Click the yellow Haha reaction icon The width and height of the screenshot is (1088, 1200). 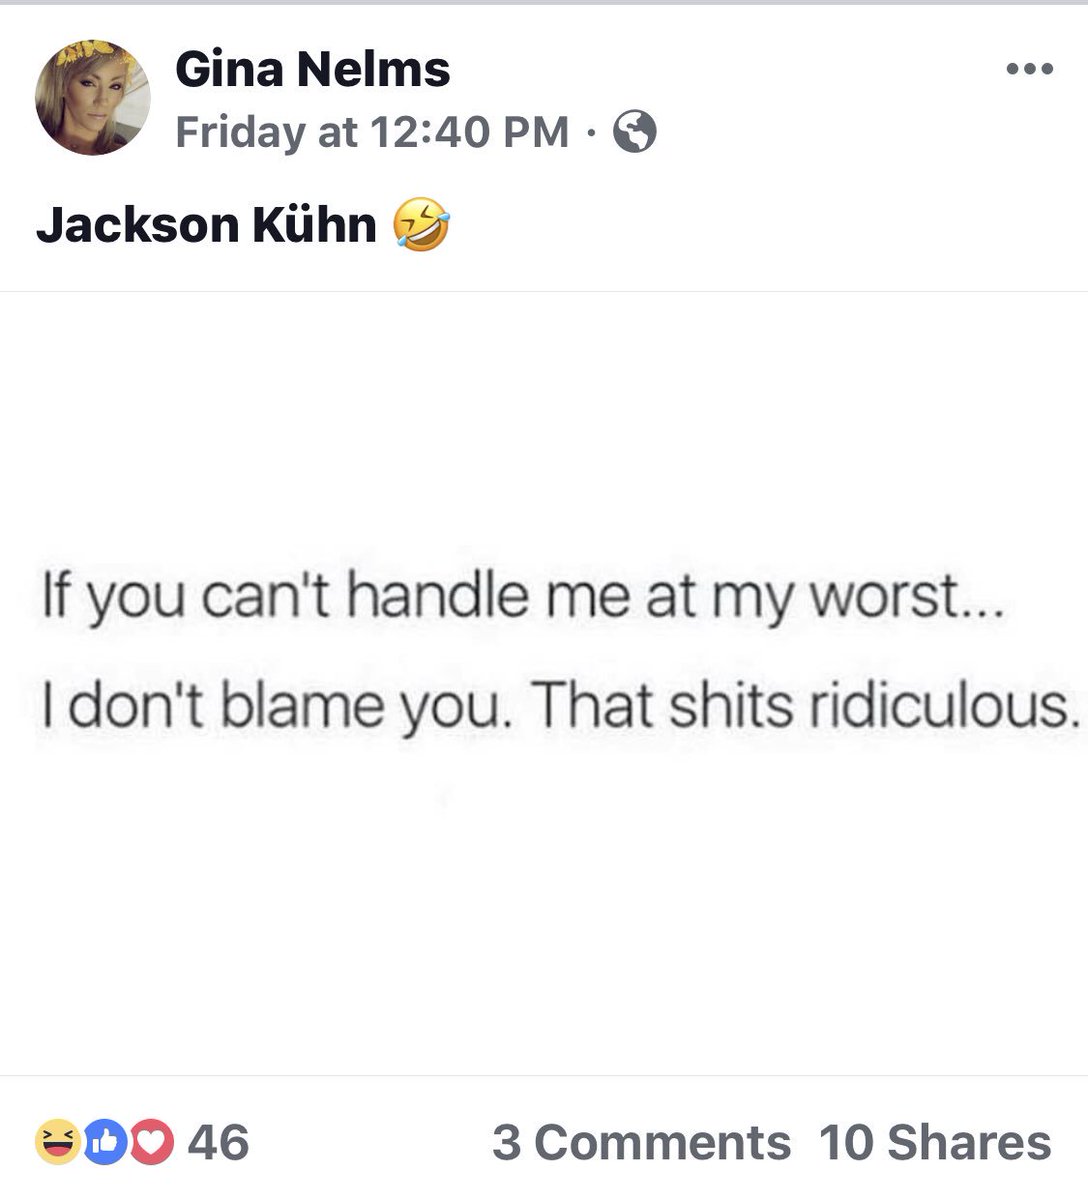click(x=58, y=1141)
